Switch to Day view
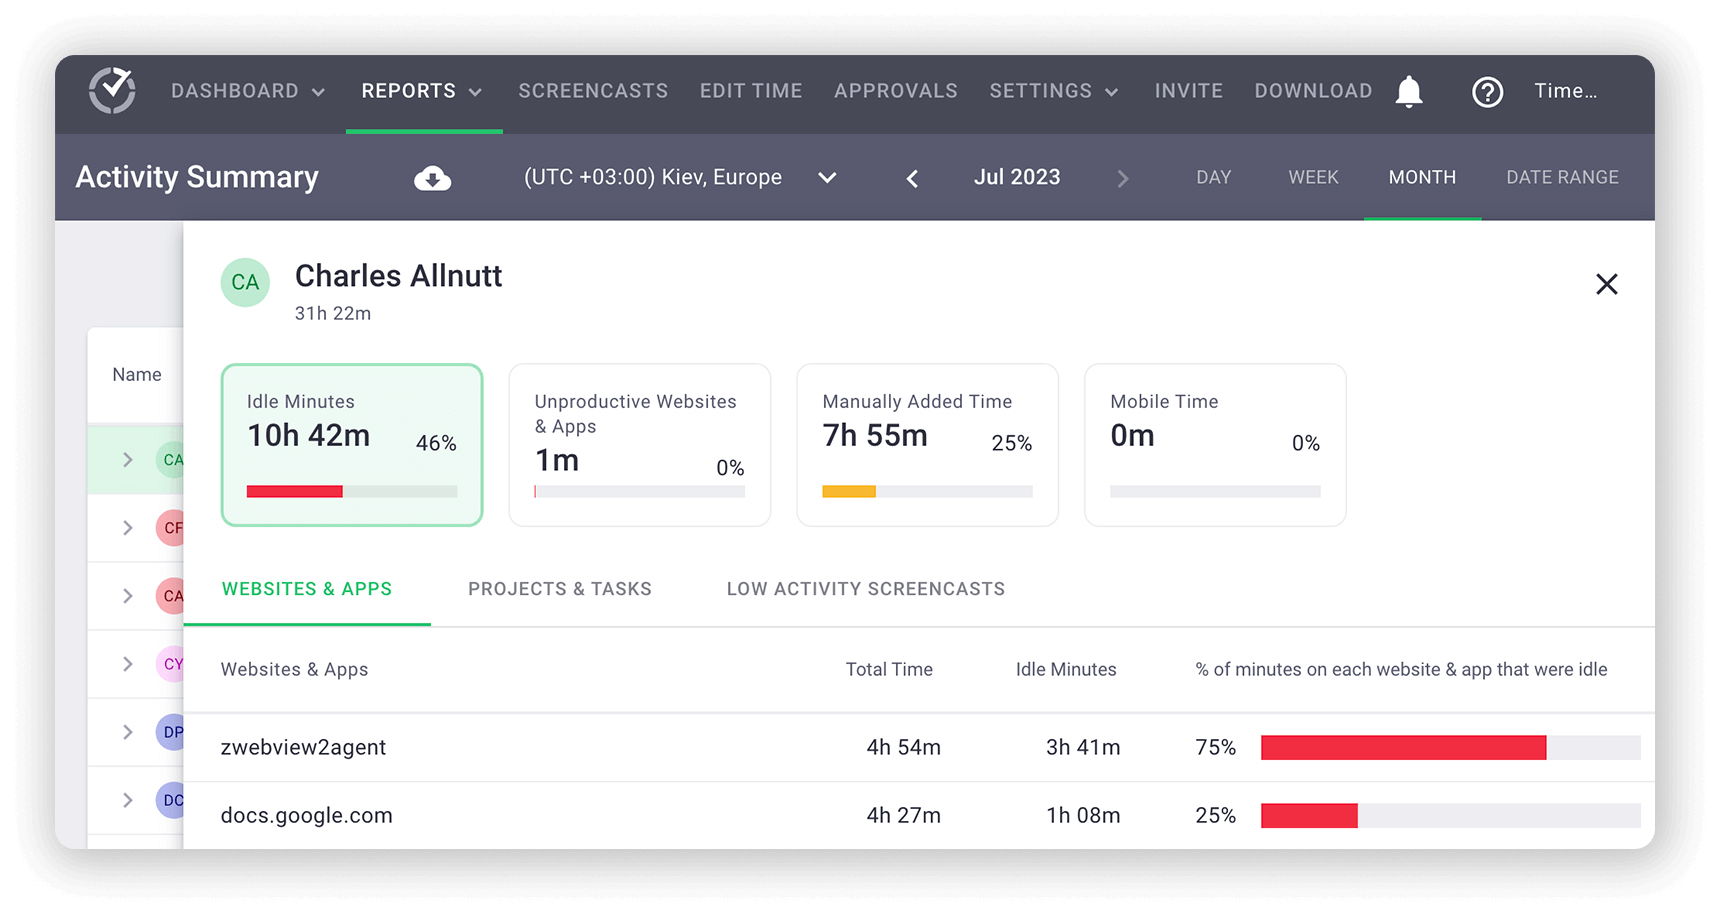Viewport: 1720px width, 914px height. click(1213, 177)
